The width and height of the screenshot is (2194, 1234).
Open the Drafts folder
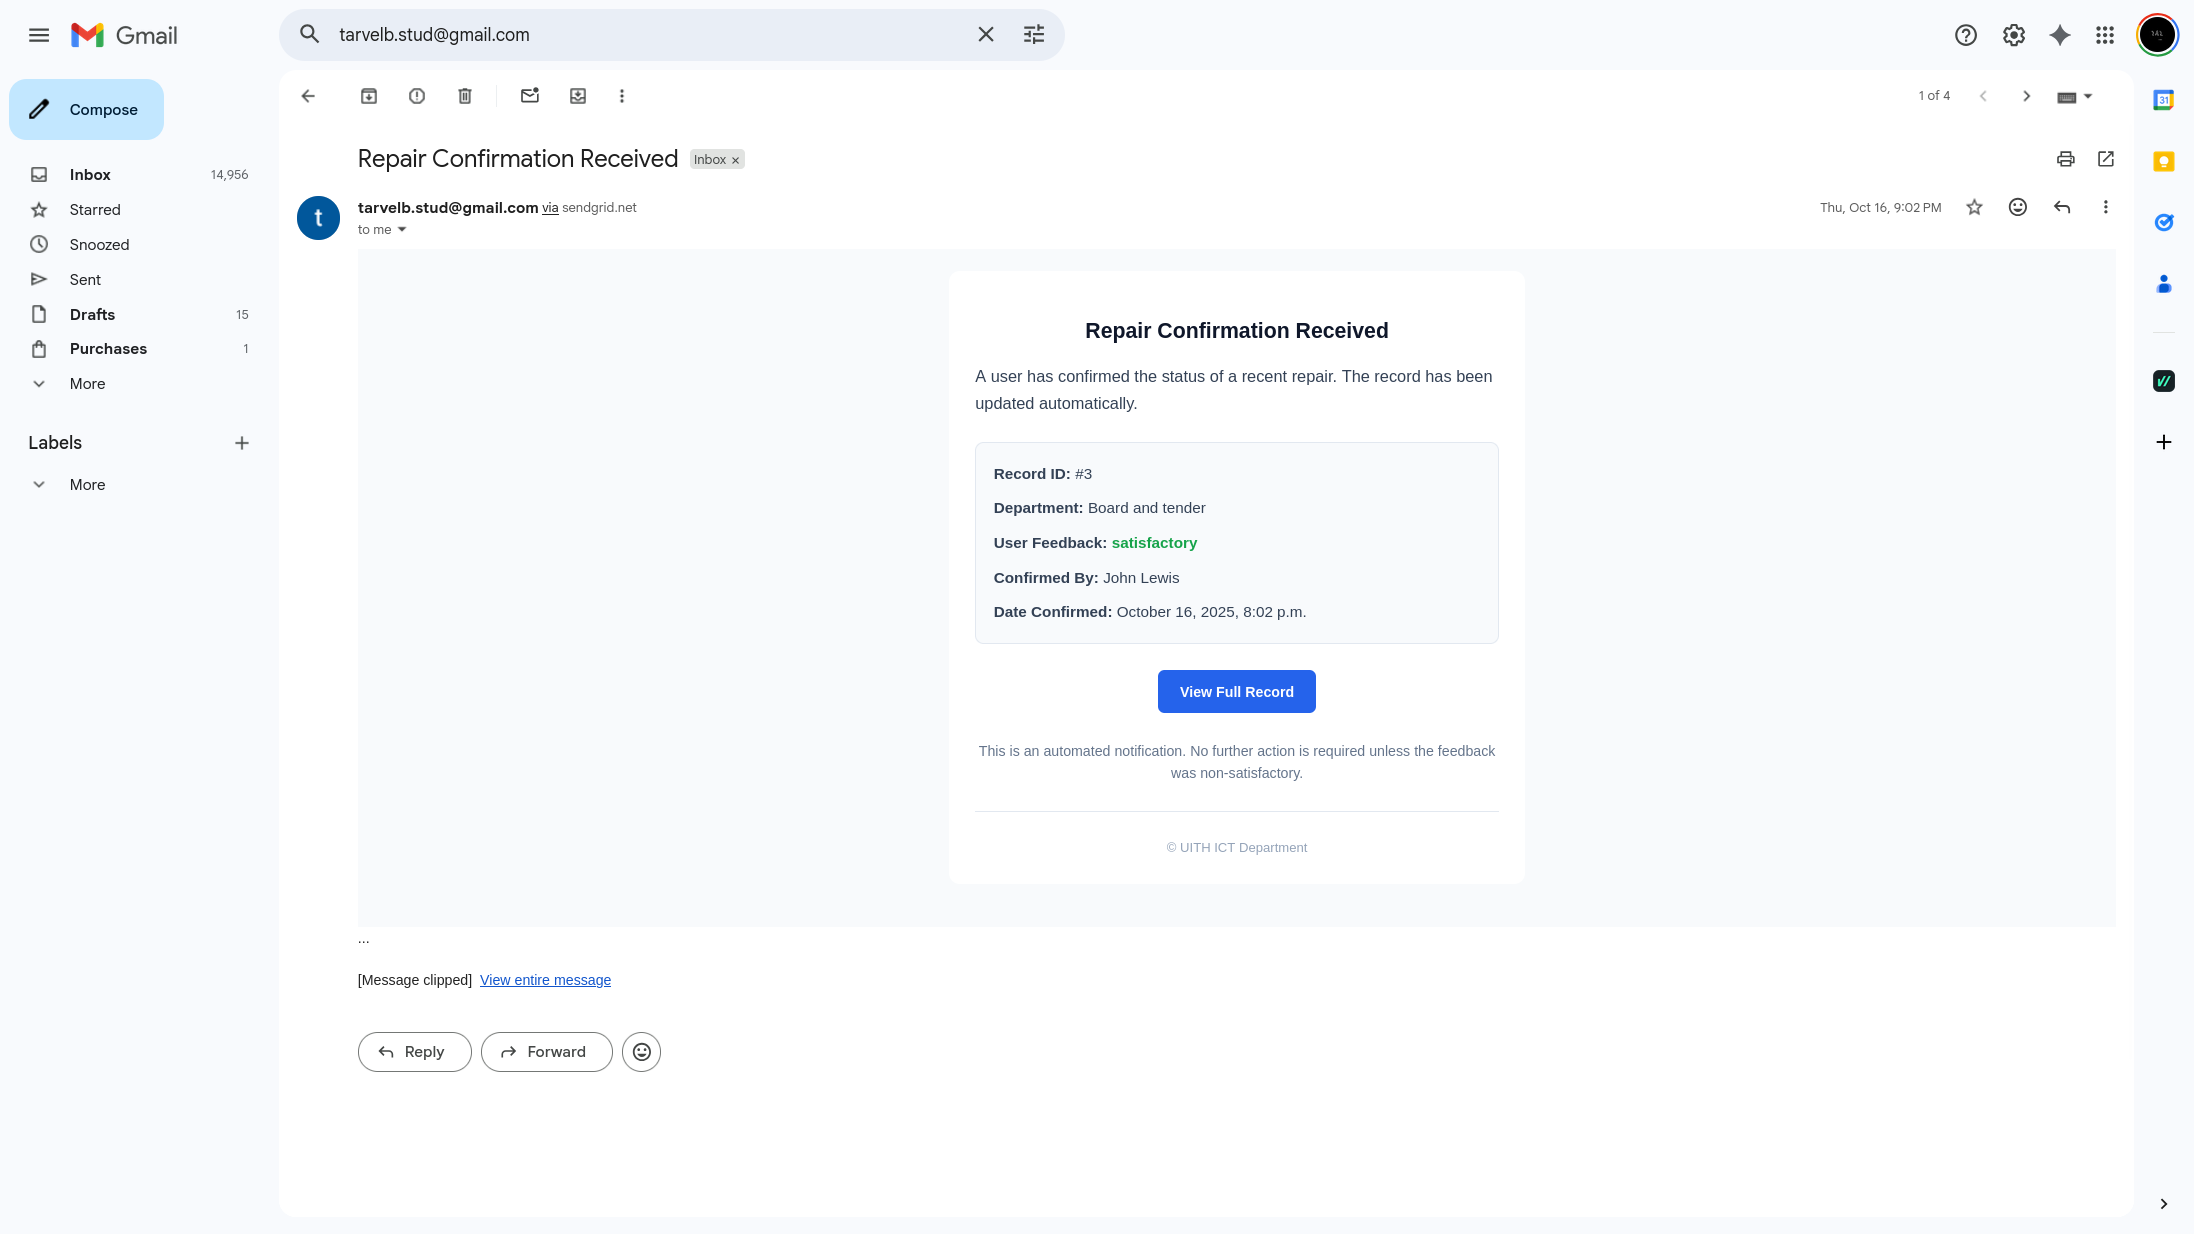[x=92, y=314]
